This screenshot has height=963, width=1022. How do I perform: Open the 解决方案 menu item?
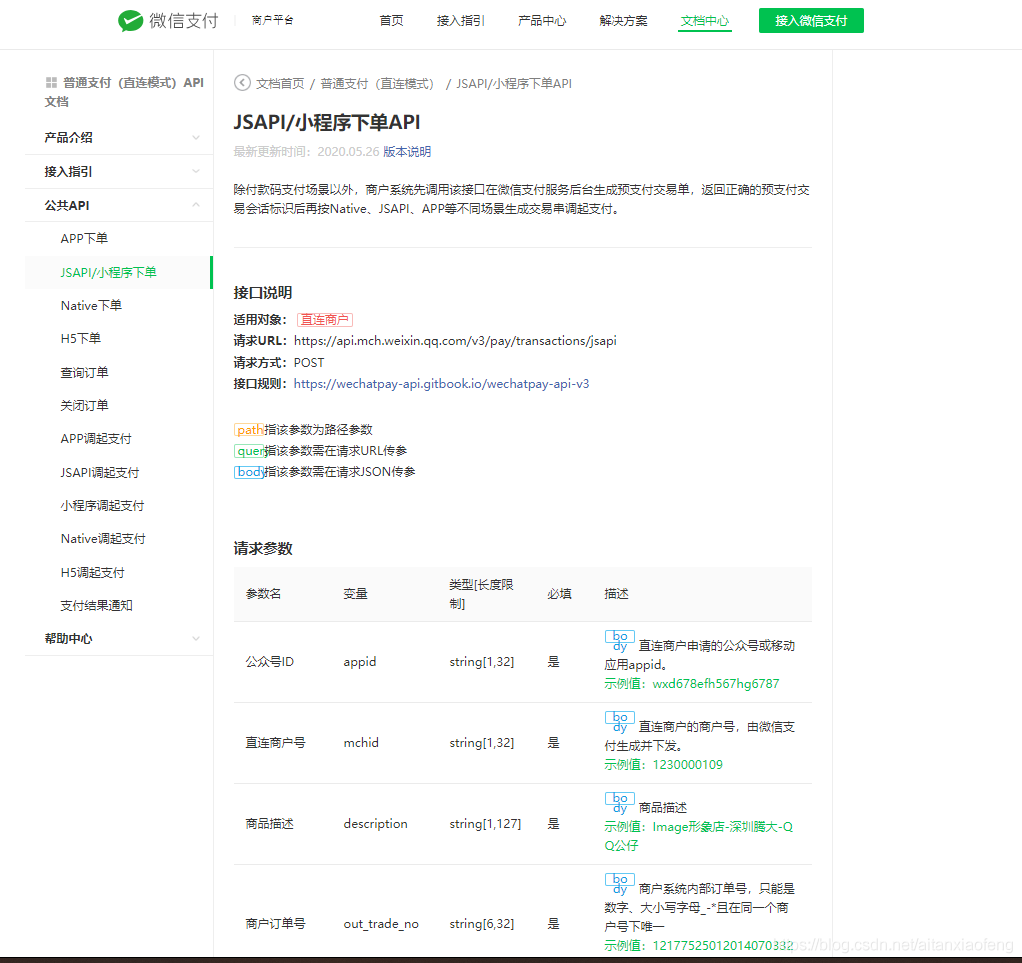[x=624, y=20]
